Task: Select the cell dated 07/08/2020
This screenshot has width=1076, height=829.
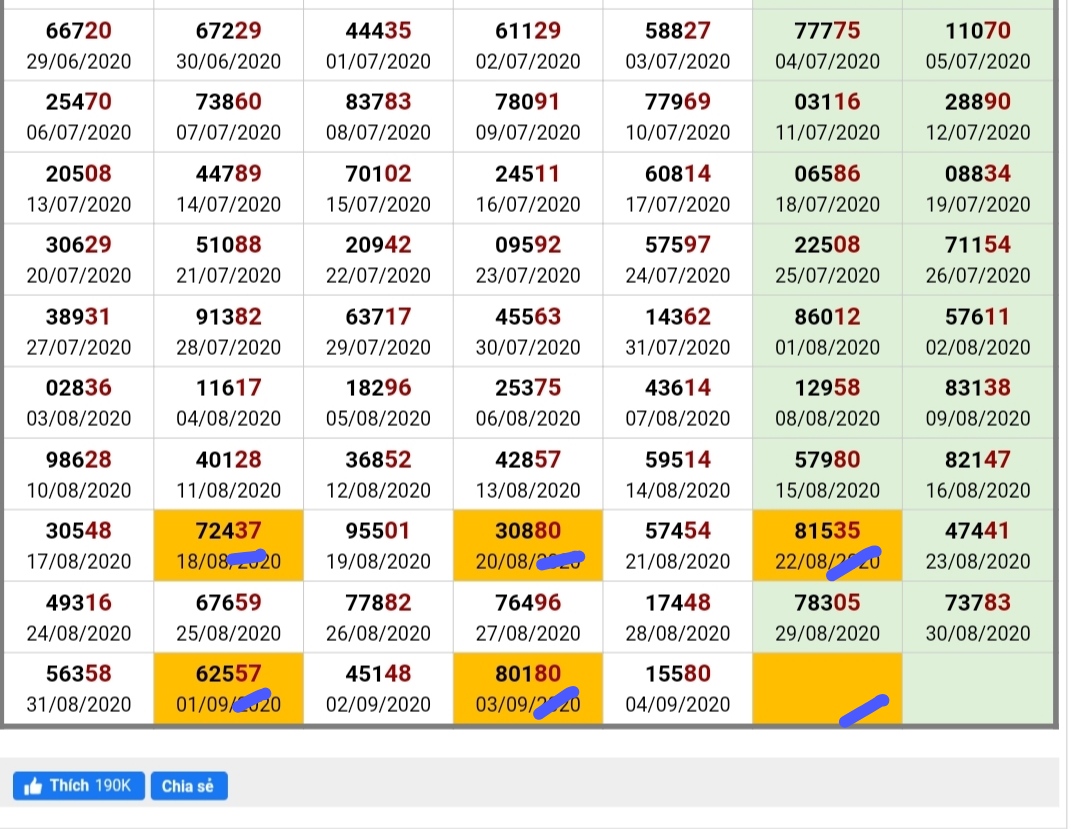Action: [678, 402]
